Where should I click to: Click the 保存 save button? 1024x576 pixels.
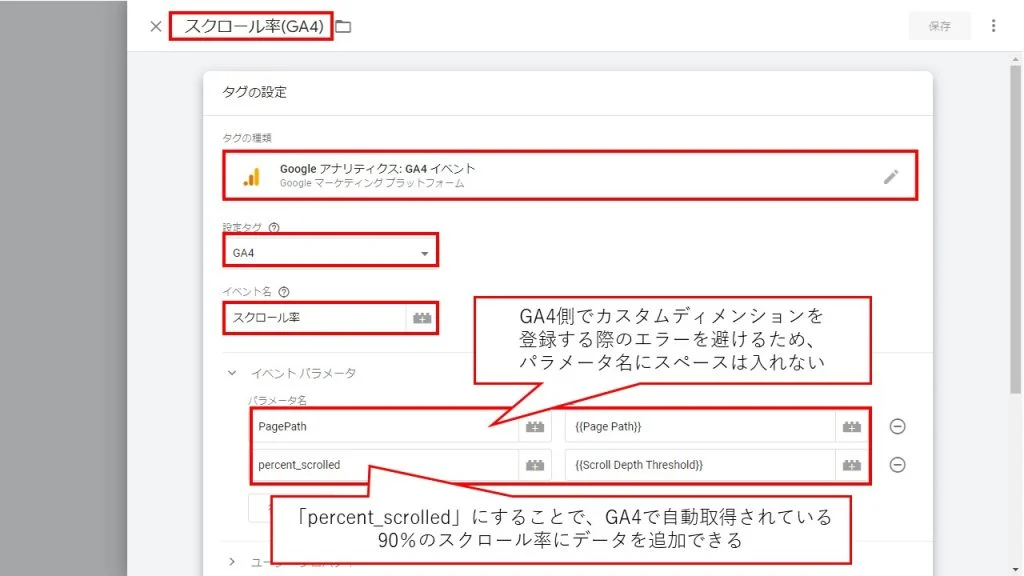click(939, 26)
